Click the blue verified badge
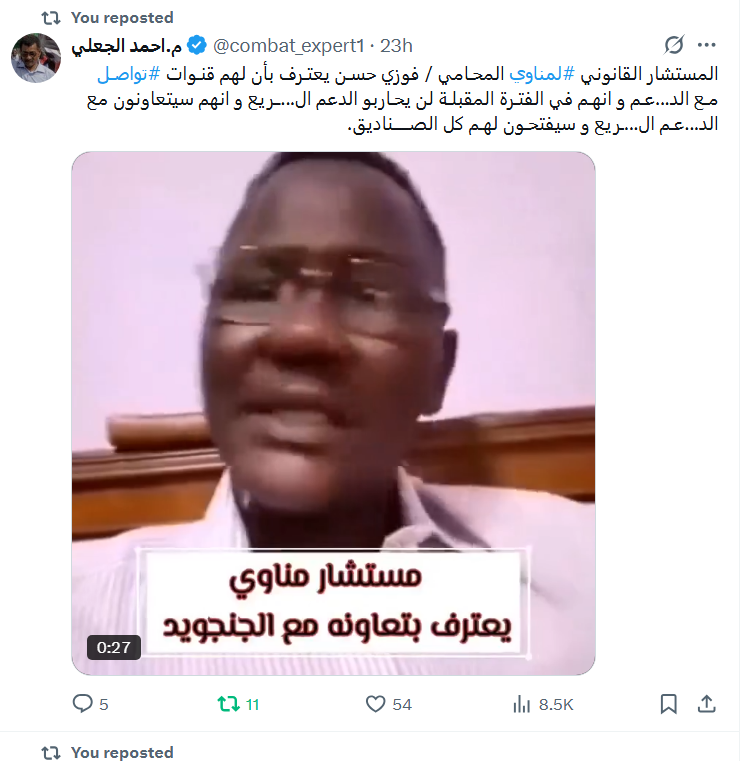Image resolution: width=755 pixels, height=761 pixels. (197, 45)
